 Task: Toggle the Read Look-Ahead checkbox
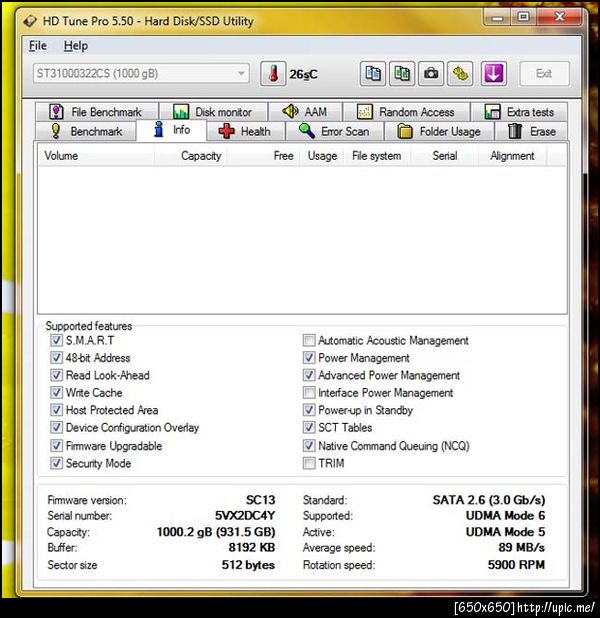click(56, 375)
